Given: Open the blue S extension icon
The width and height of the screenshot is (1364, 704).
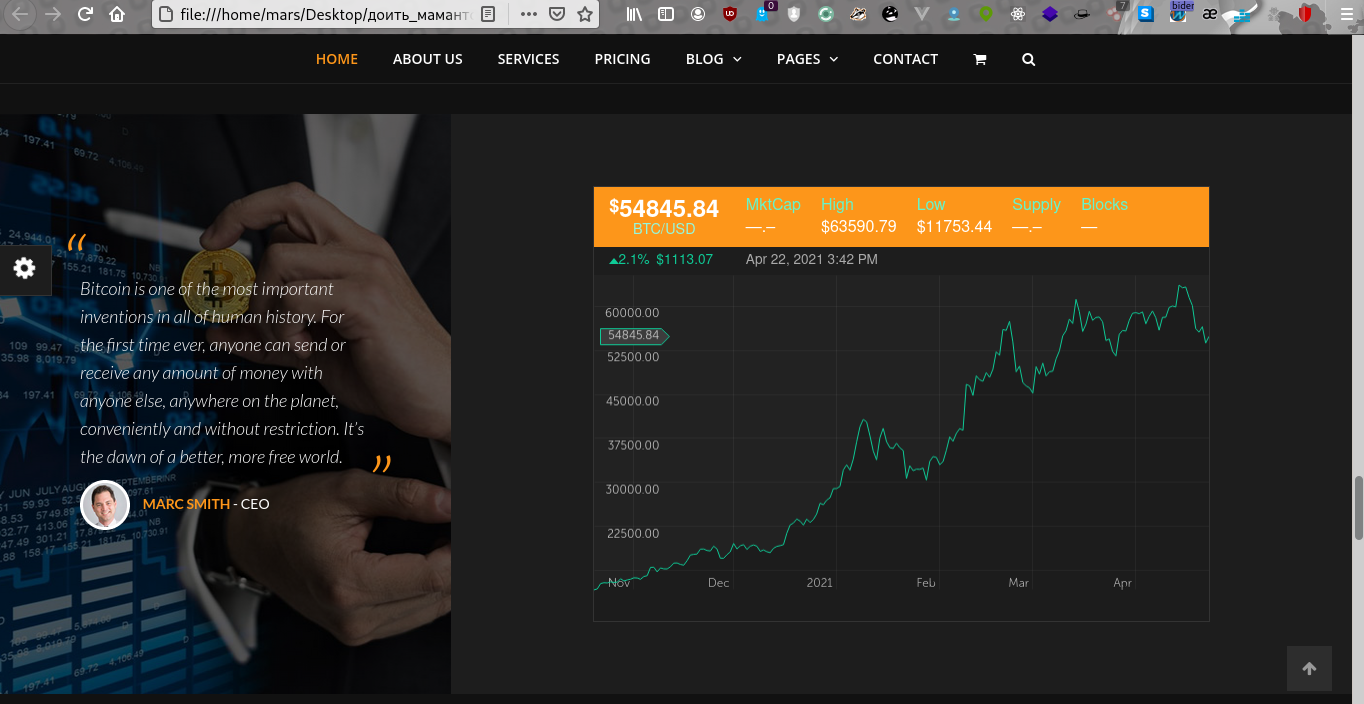Looking at the screenshot, I should pos(1146,14).
